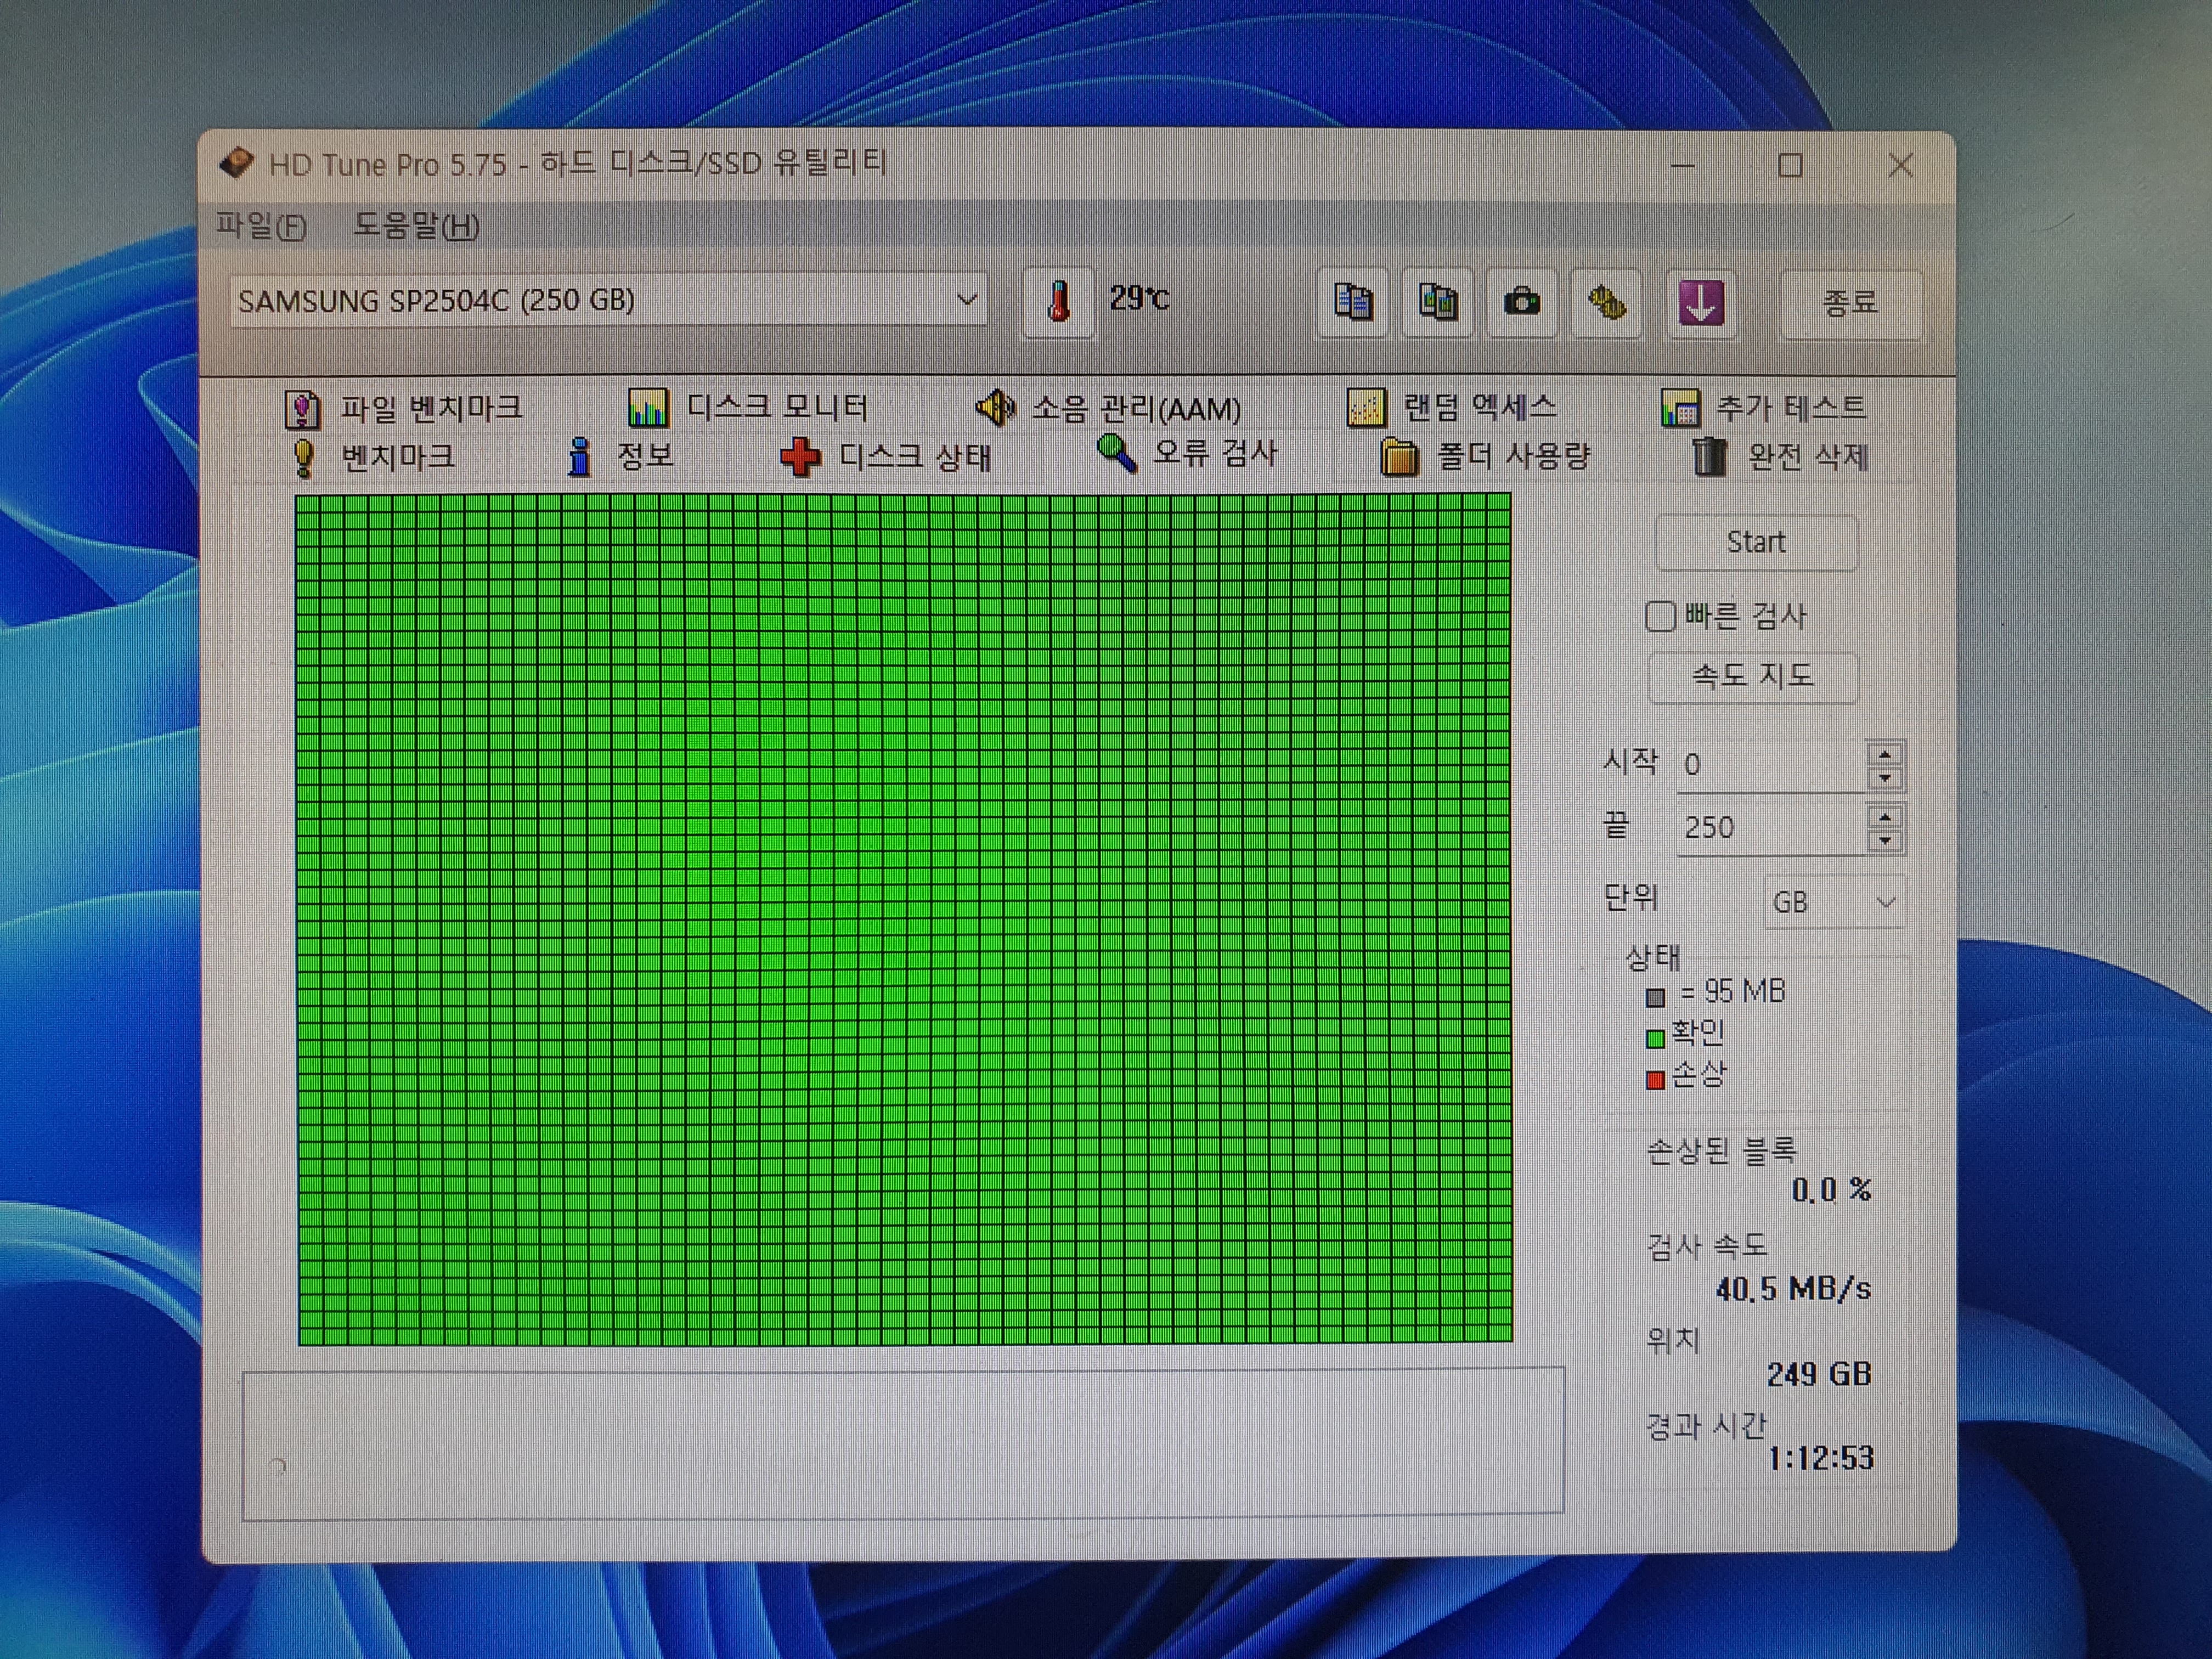Close the HD Tune Pro window

(1900, 165)
